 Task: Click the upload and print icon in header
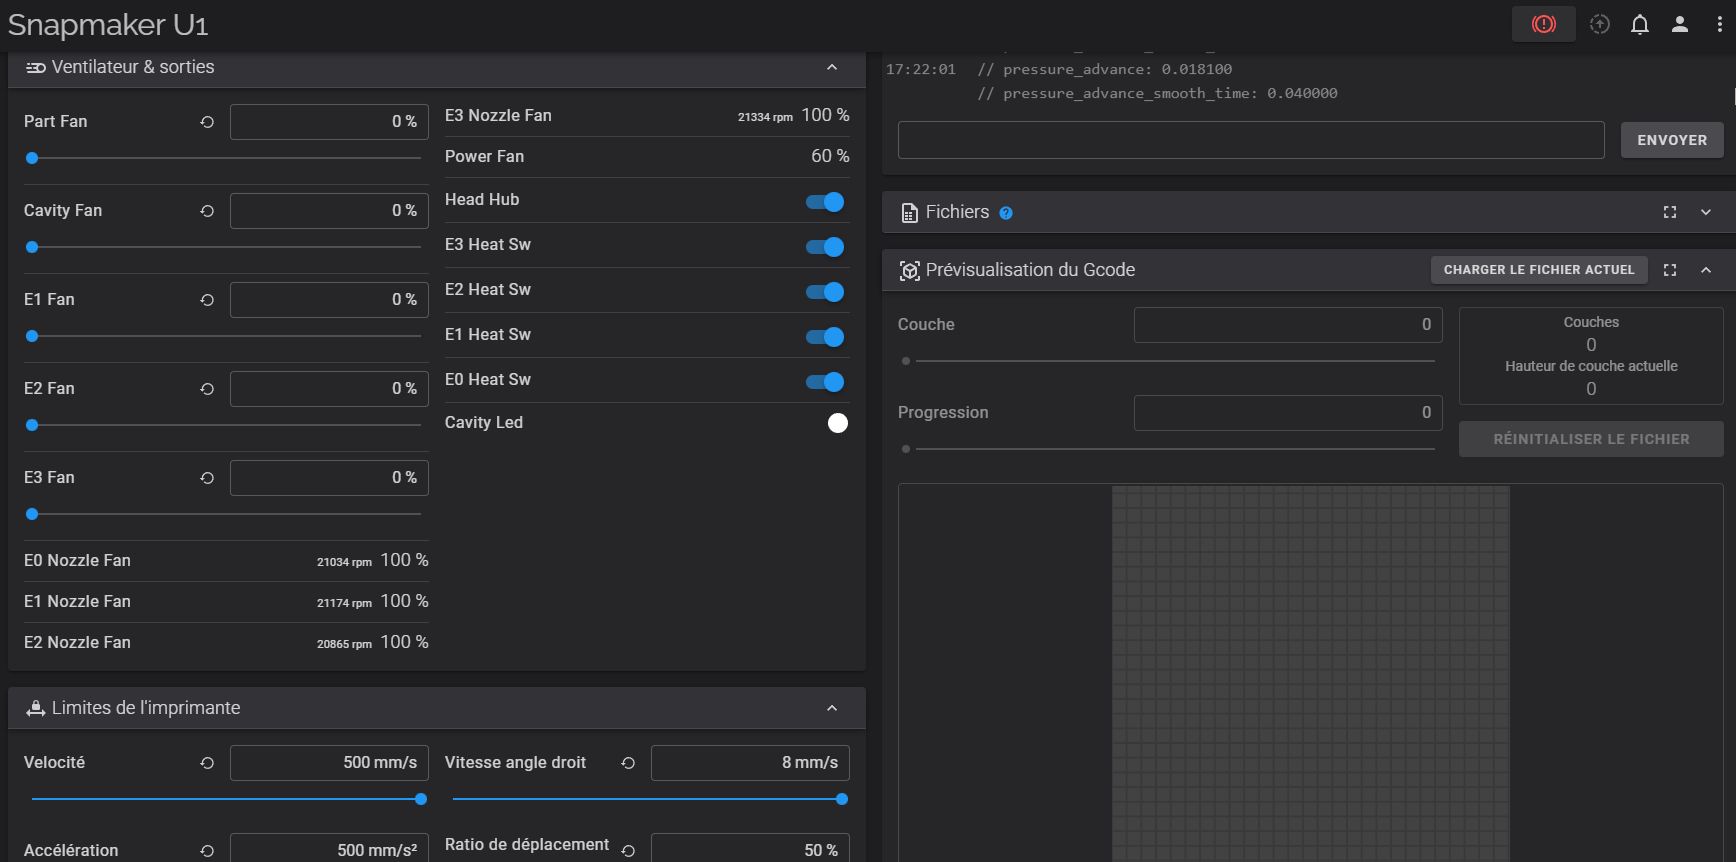[1599, 25]
